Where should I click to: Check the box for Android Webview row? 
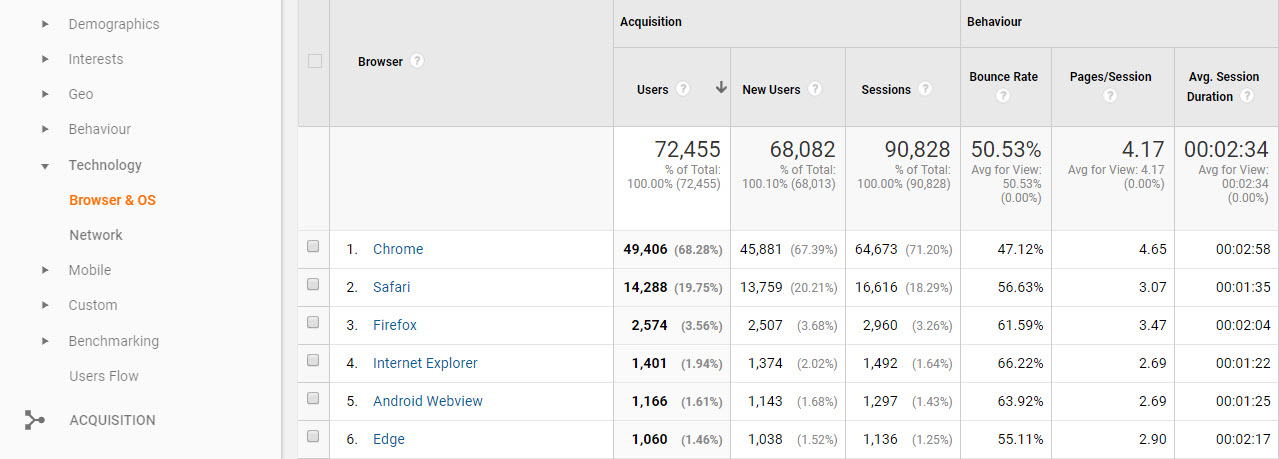313,398
